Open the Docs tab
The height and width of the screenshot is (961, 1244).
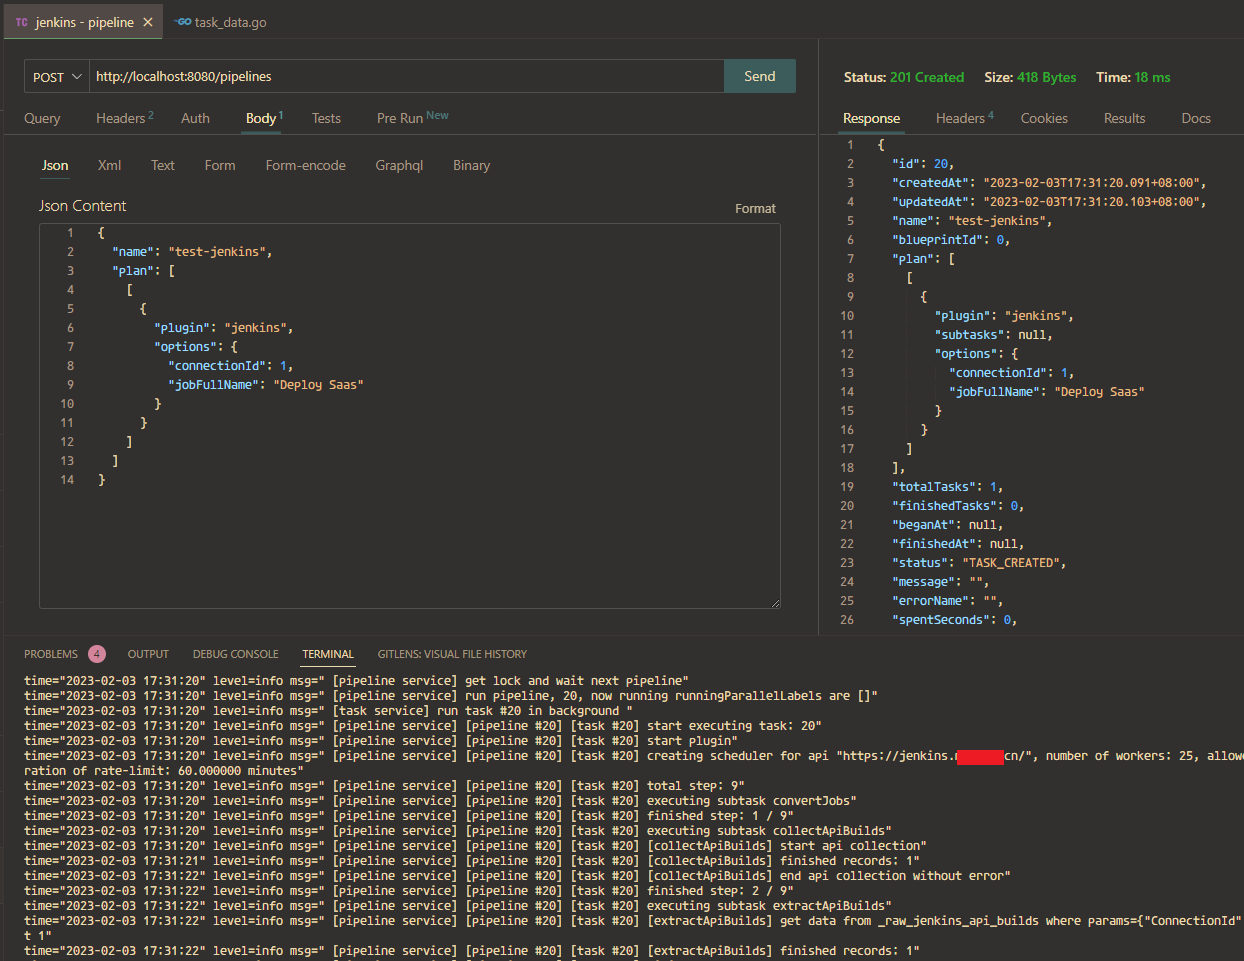coord(1196,118)
